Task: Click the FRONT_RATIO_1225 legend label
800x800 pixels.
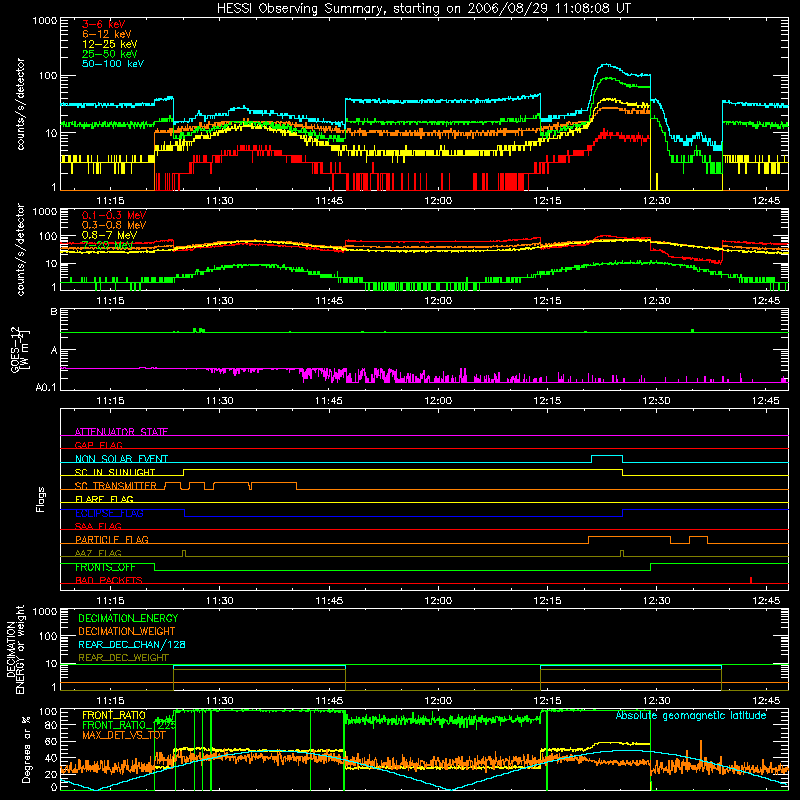Action: click(x=129, y=725)
